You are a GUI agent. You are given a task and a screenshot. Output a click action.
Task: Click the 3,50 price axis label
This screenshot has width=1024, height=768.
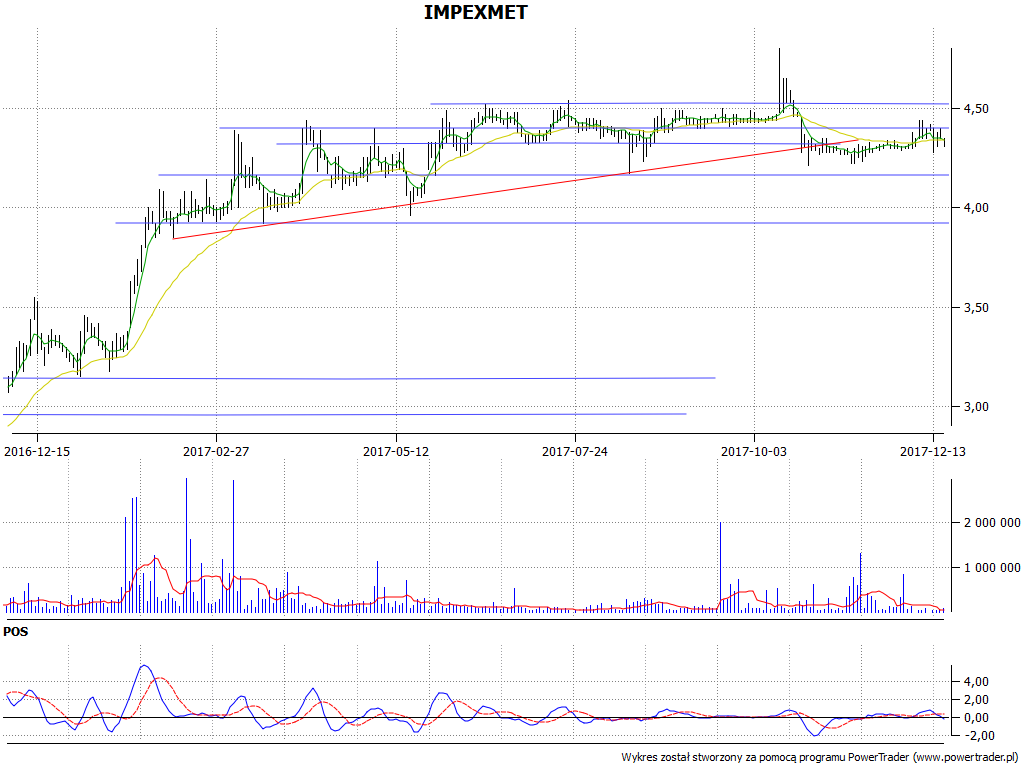[975, 308]
